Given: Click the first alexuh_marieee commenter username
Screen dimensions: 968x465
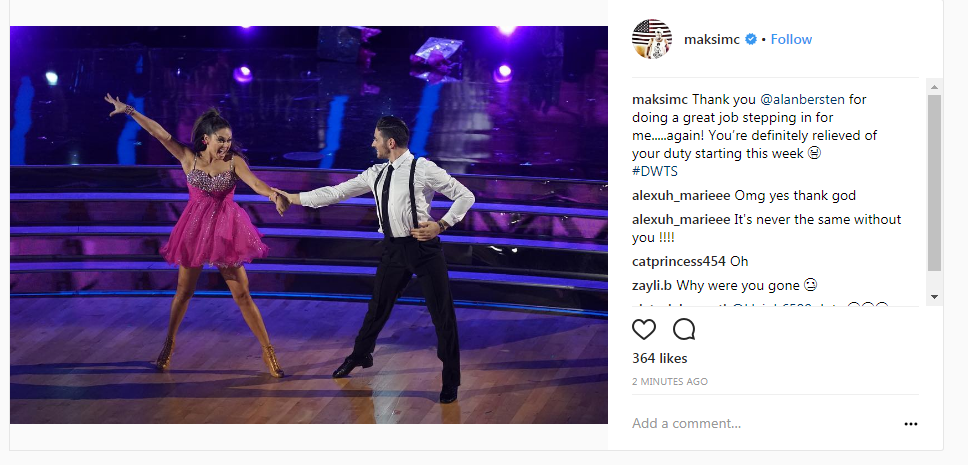Looking at the screenshot, I should coord(681,196).
